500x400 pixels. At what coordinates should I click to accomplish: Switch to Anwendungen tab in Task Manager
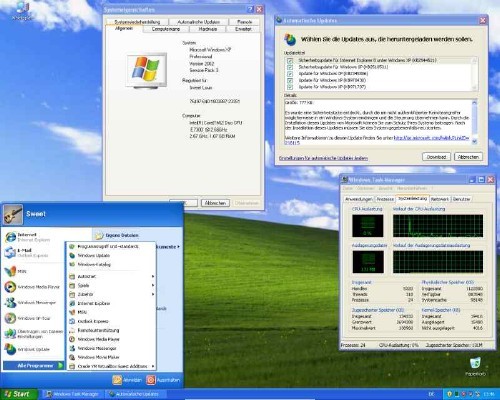click(x=358, y=199)
